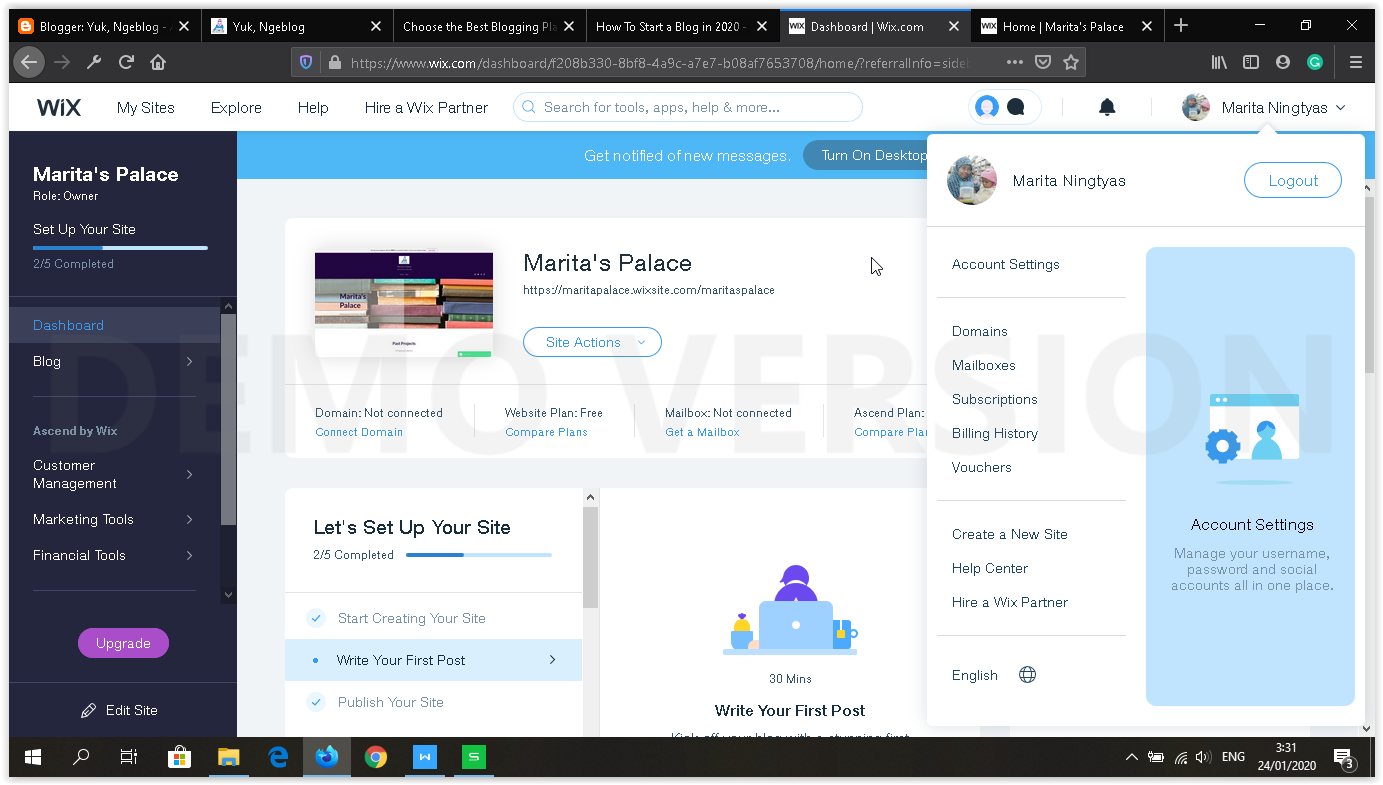Open Windows Start menu
1383x785 pixels.
(x=33, y=757)
